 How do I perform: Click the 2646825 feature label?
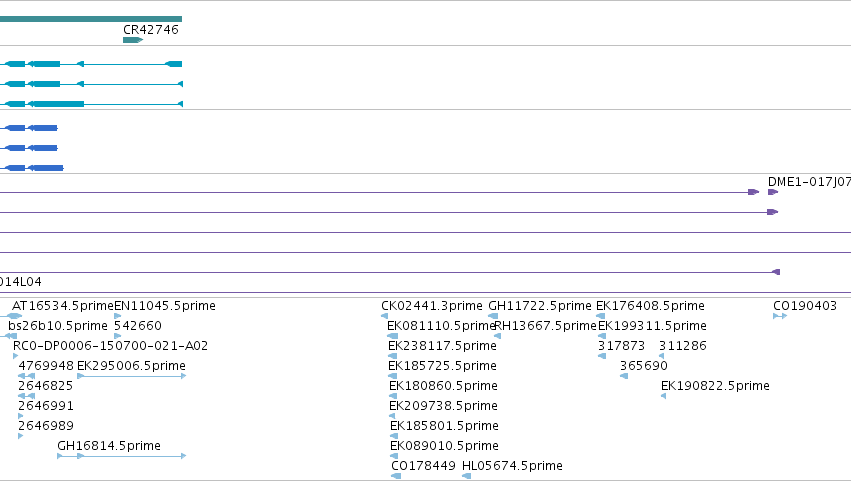point(46,386)
